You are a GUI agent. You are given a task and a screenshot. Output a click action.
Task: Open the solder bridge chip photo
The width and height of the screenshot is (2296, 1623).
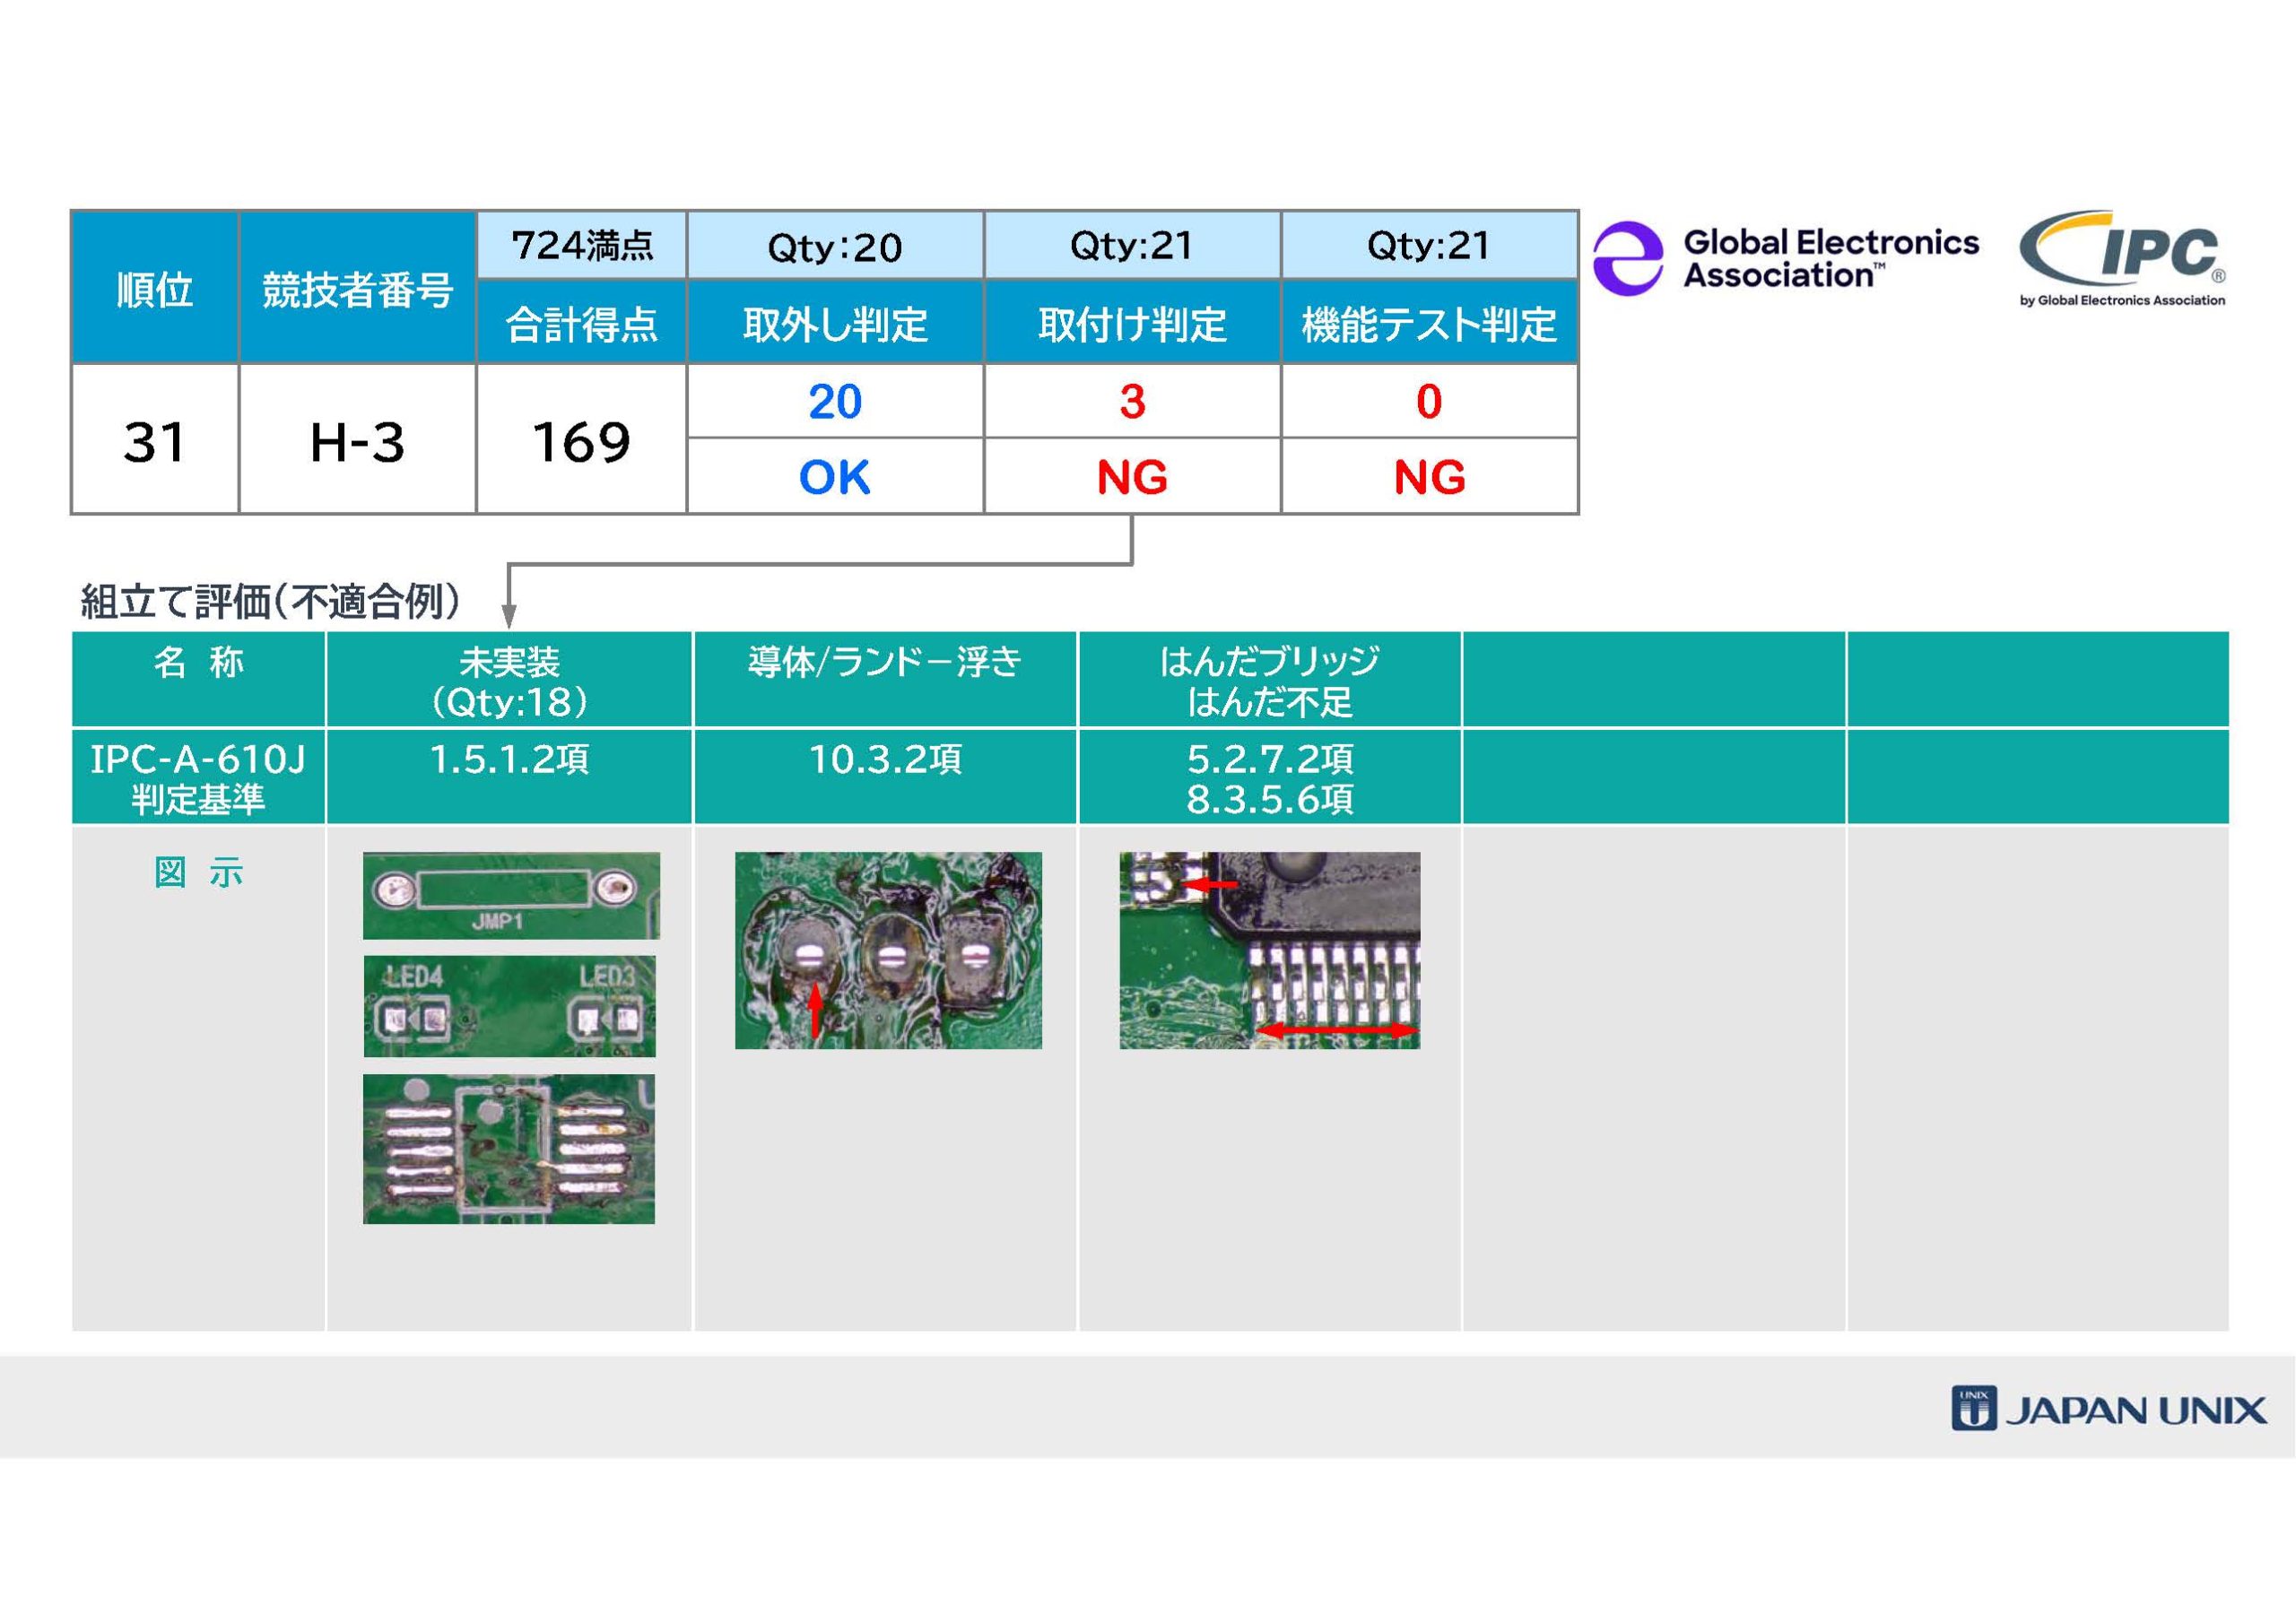[1269, 950]
